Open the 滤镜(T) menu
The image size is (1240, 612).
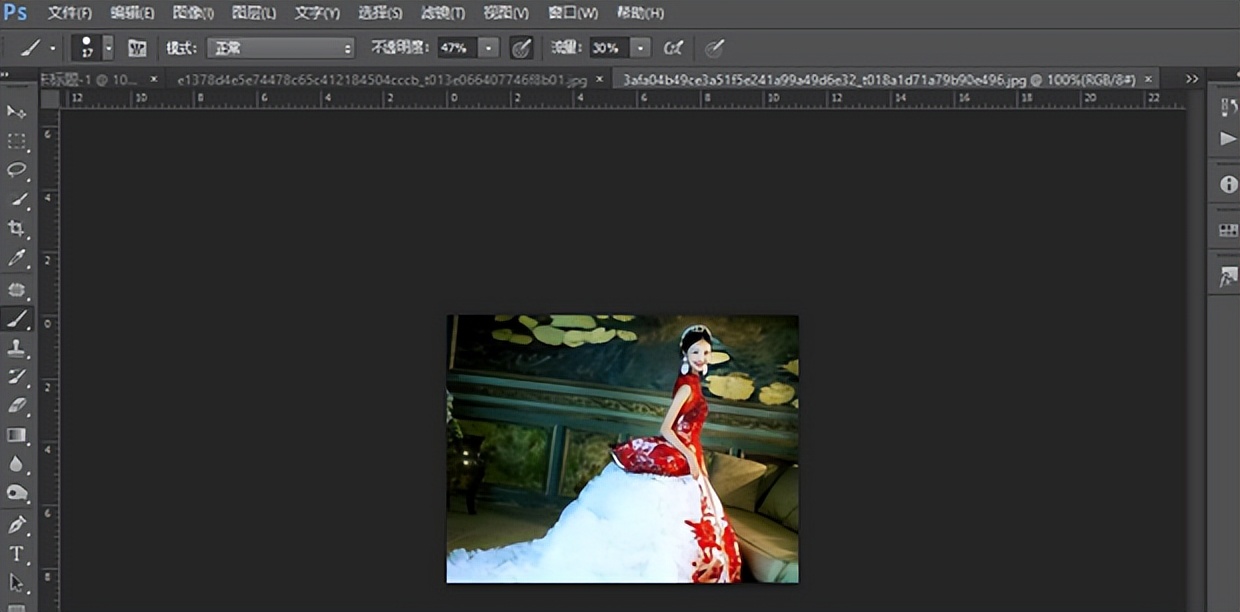[x=442, y=13]
